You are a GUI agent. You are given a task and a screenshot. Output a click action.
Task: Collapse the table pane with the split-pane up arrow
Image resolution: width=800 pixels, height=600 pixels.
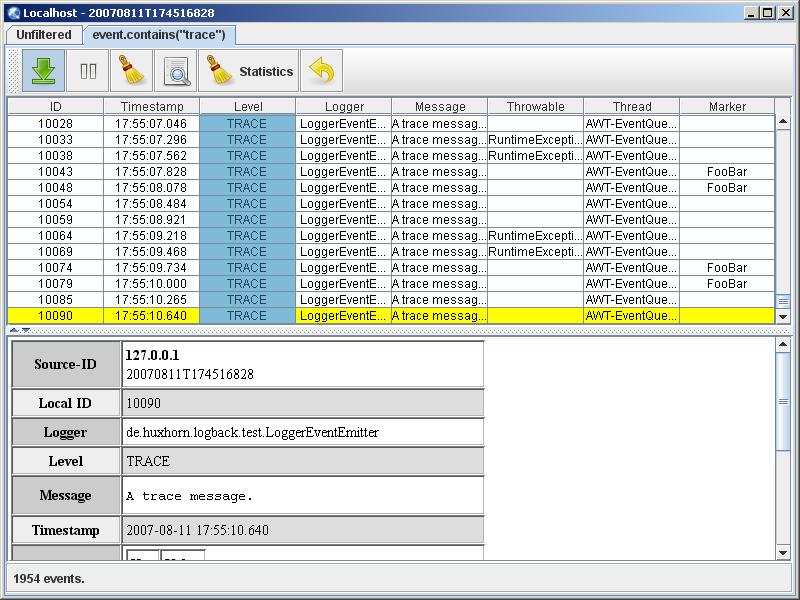pyautogui.click(x=14, y=330)
